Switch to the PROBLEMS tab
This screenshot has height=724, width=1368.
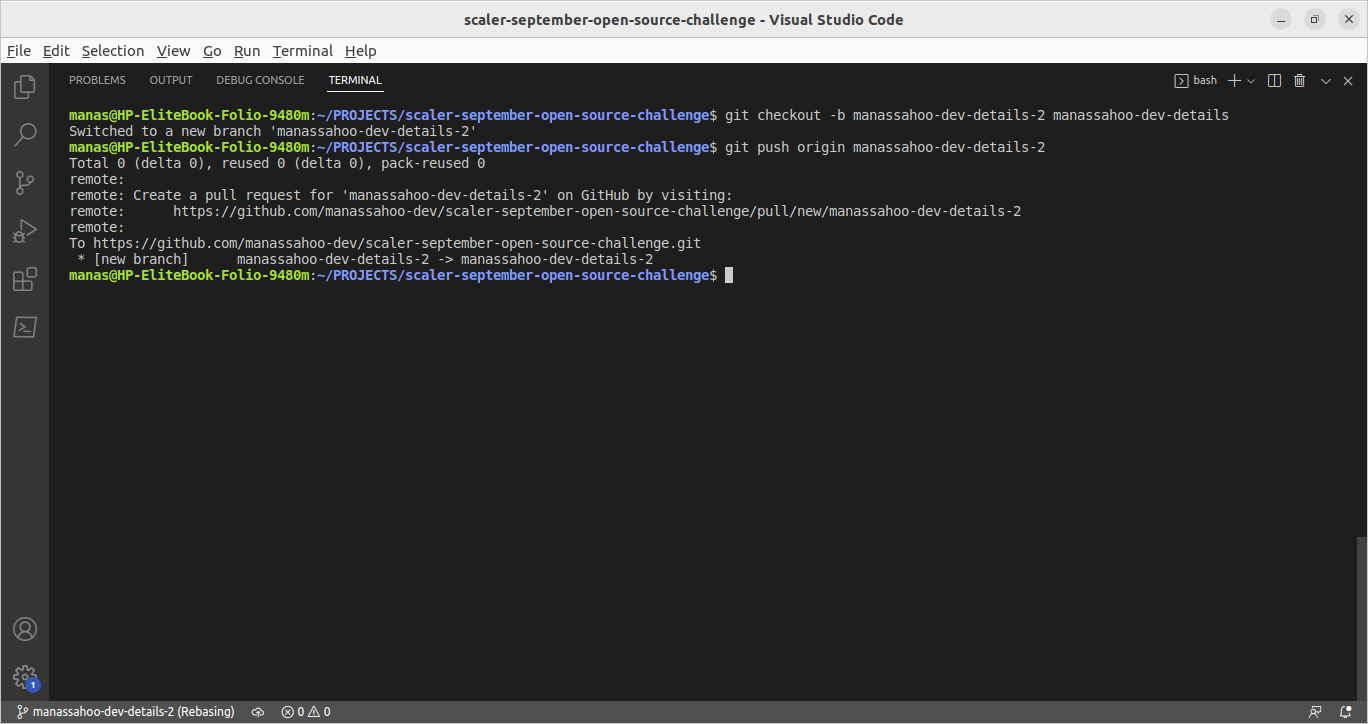click(x=97, y=80)
